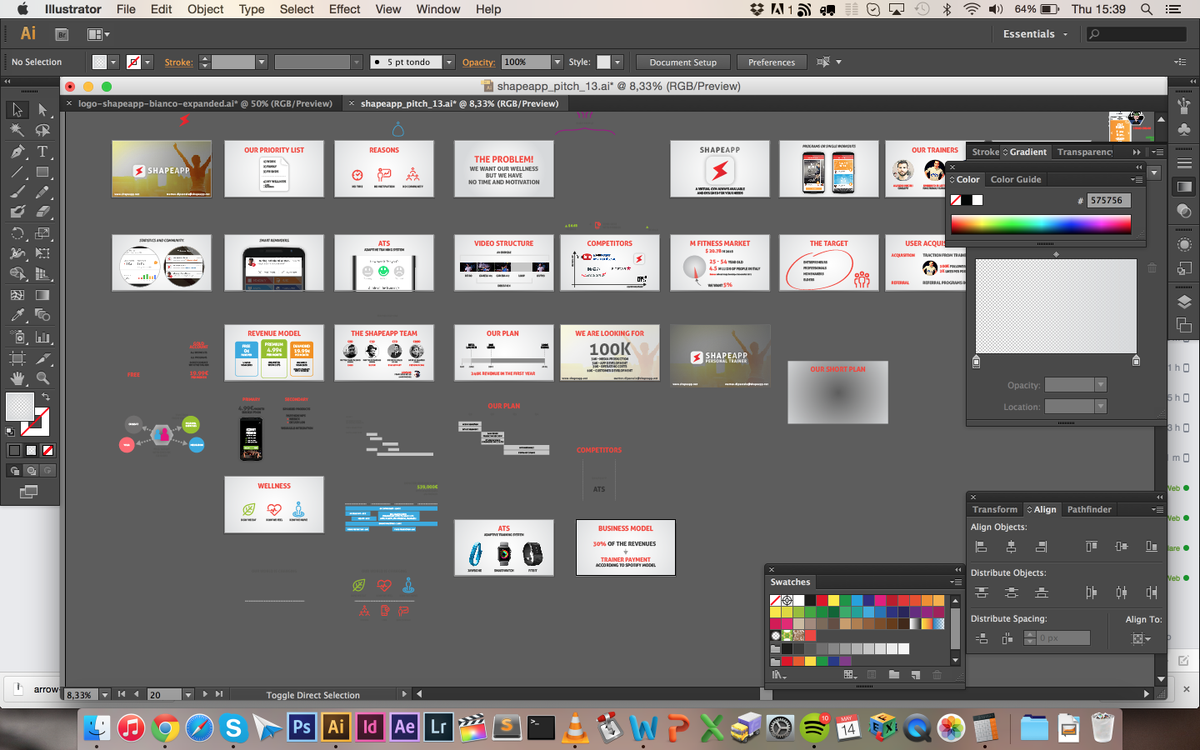Switch to logo-shapeapp-bianco-expanded.ai document tab
1200x750 pixels.
(x=207, y=103)
